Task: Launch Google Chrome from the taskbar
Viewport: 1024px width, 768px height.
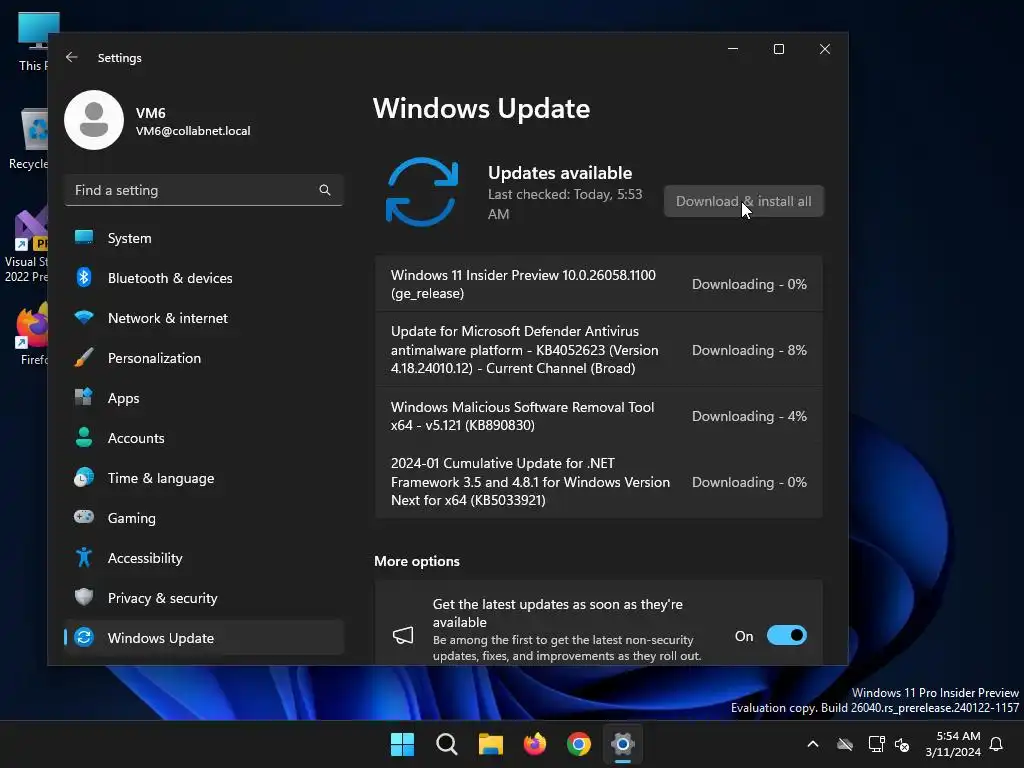Action: point(579,744)
